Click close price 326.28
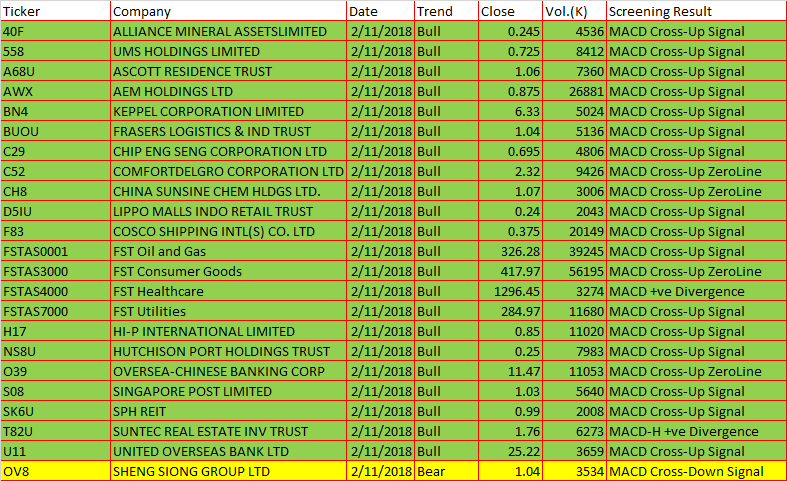Image resolution: width=787 pixels, height=481 pixels. pos(510,251)
